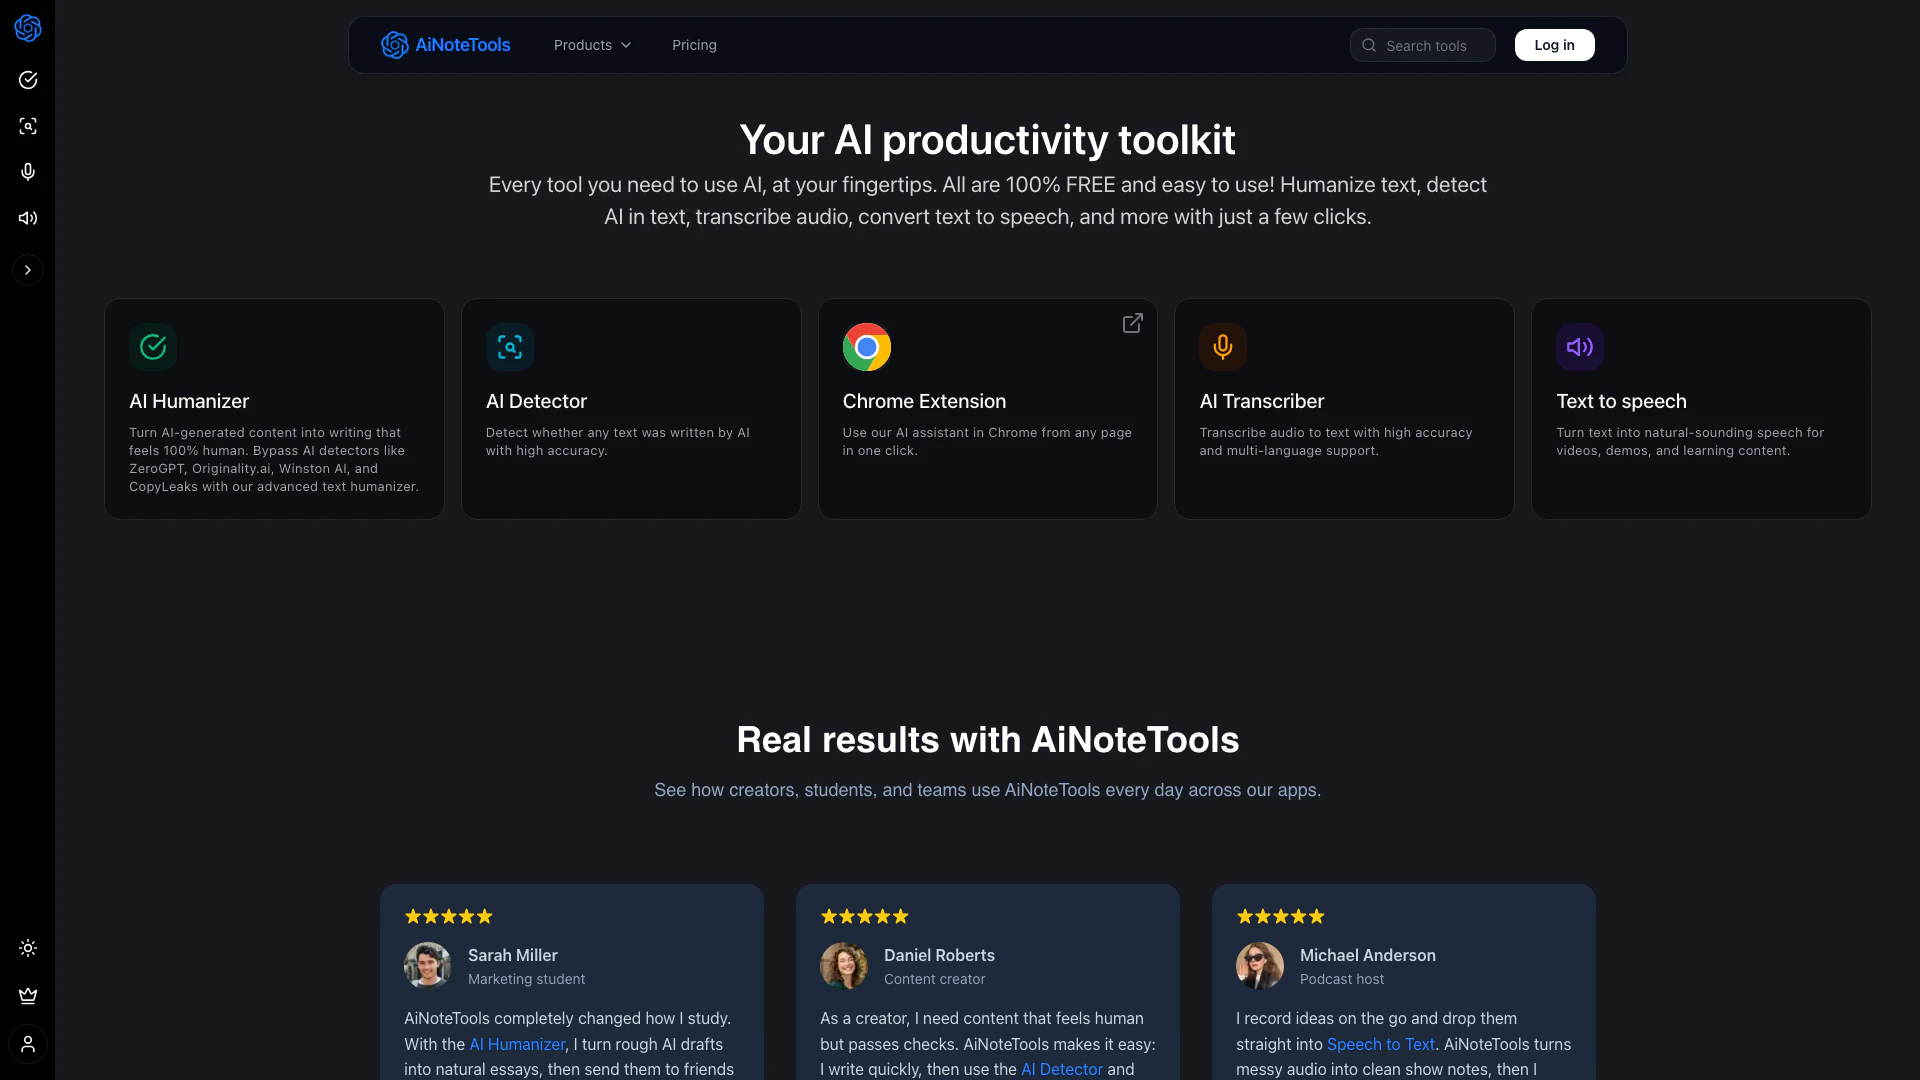
Task: Open the AI Humanizer card
Action: point(274,409)
